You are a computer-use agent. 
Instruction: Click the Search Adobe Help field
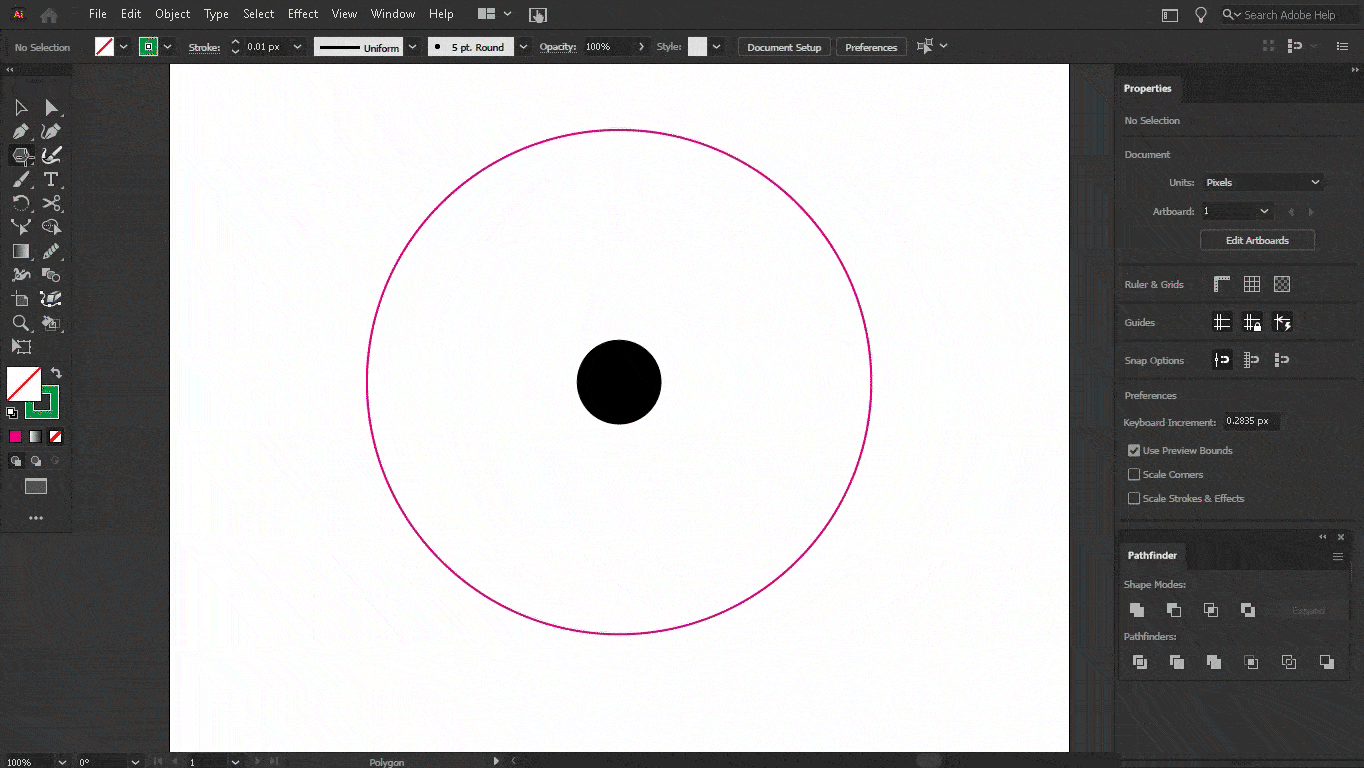(x=1290, y=15)
